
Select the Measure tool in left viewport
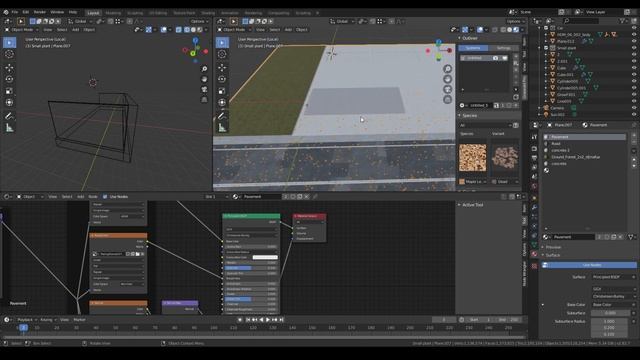click(x=9, y=128)
